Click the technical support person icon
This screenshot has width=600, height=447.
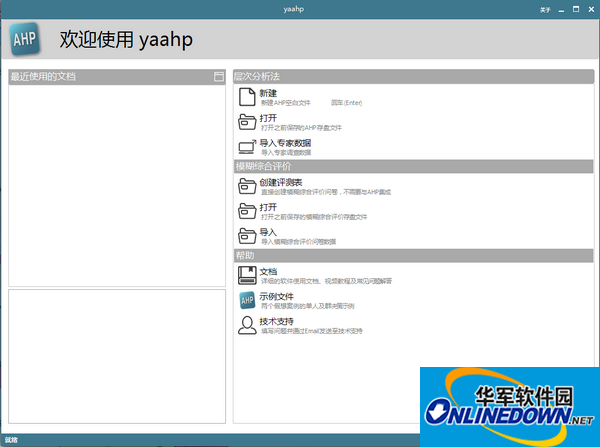click(247, 325)
